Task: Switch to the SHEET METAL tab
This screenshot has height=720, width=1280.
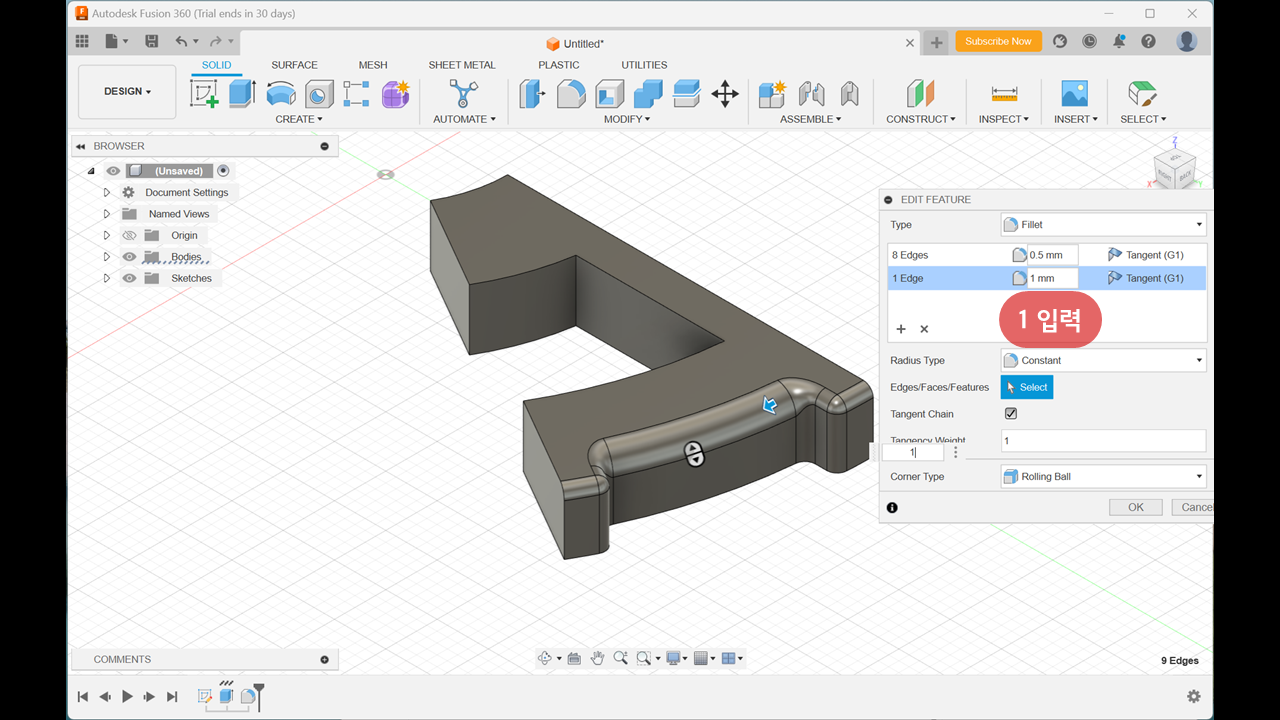Action: (462, 65)
